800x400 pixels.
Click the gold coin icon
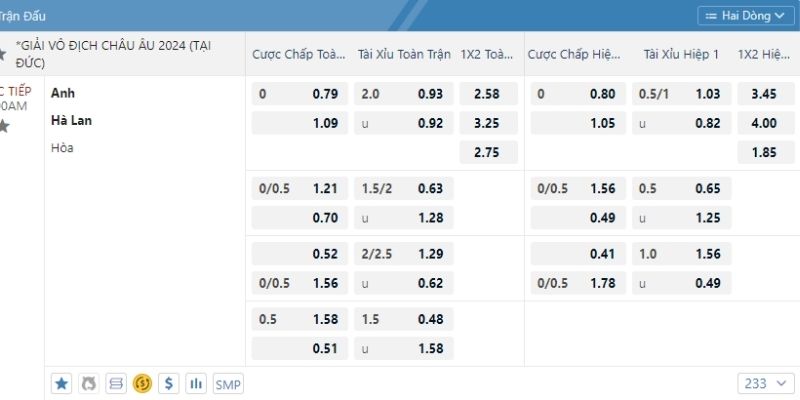click(x=142, y=383)
